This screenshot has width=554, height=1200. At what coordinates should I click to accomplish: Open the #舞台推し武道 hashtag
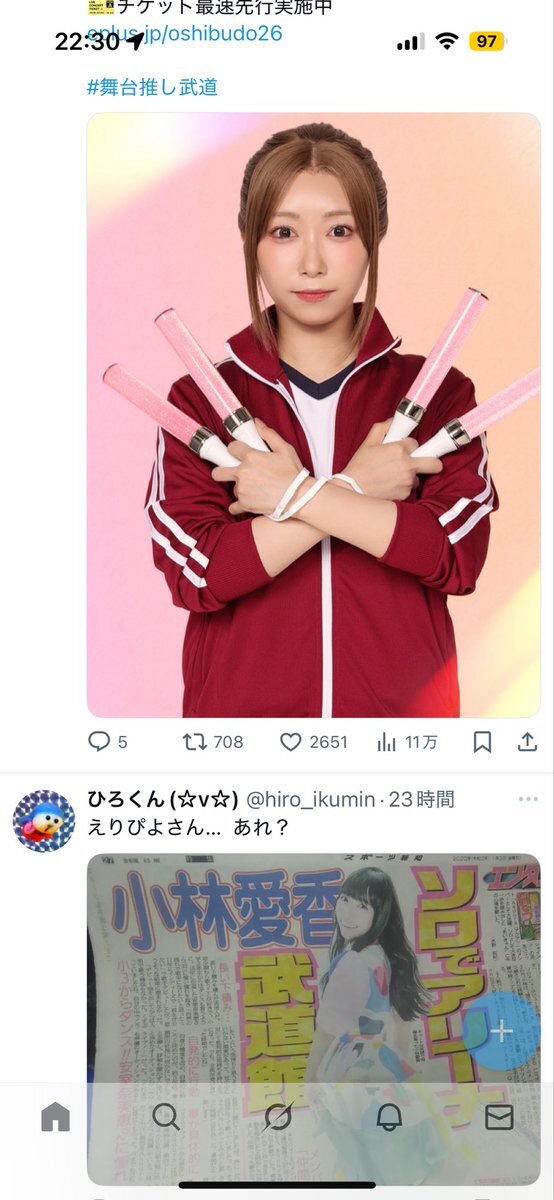[x=152, y=87]
